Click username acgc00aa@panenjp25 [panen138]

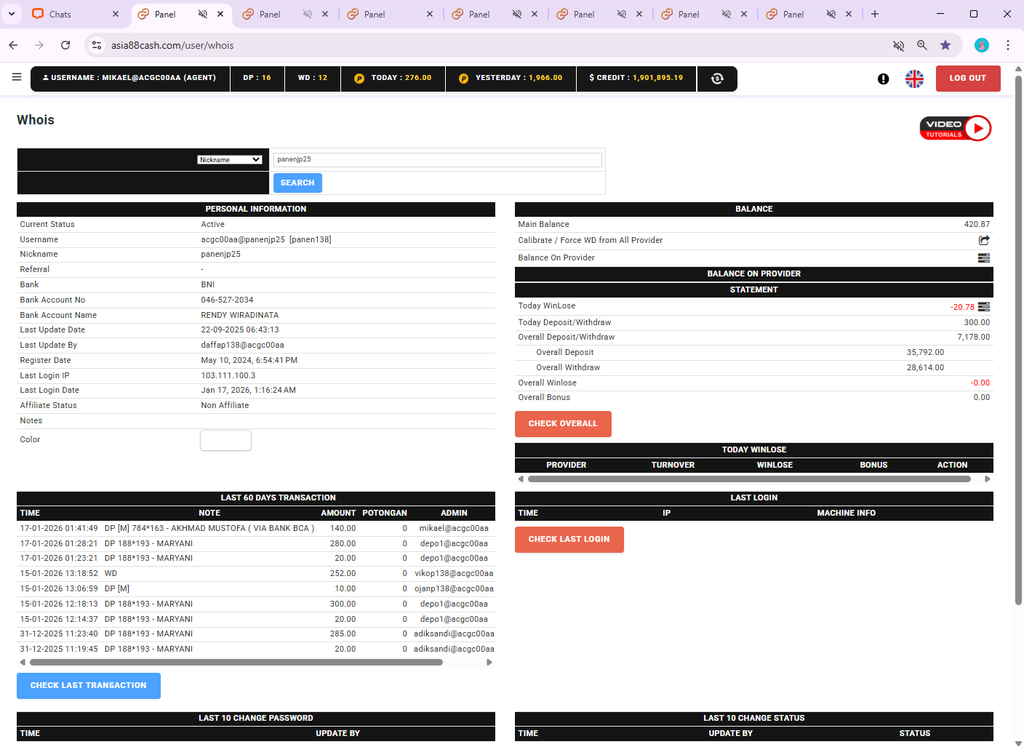pyautogui.click(x=266, y=240)
